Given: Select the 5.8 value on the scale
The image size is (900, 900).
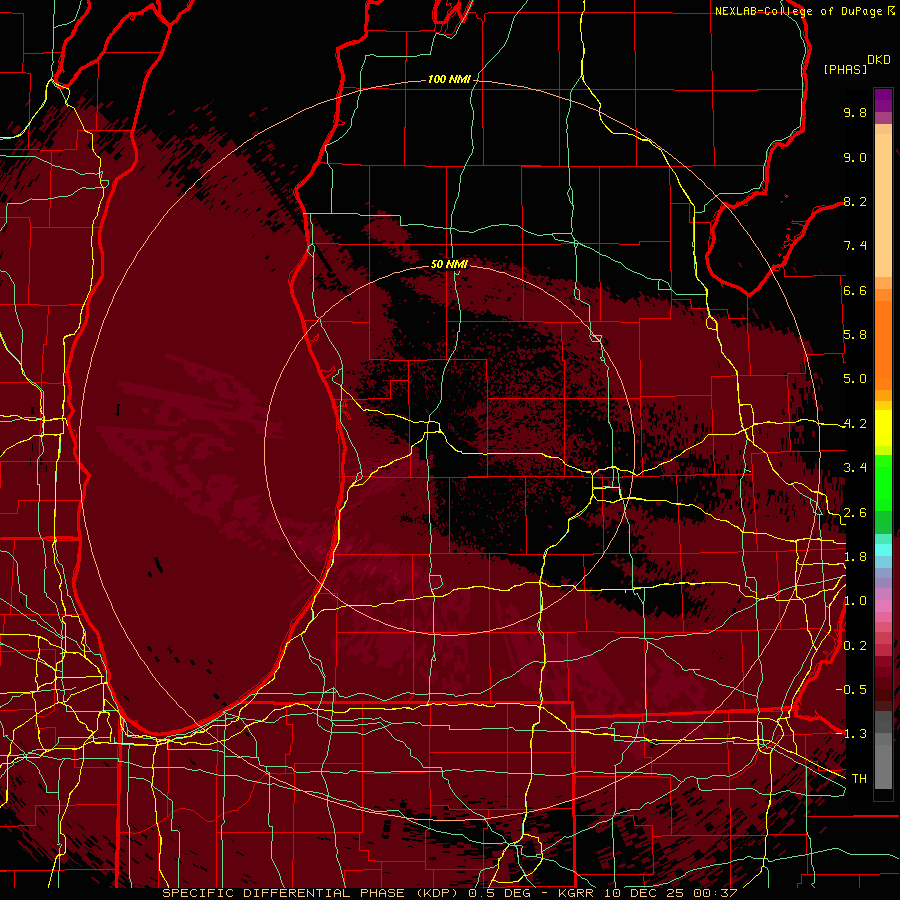Looking at the screenshot, I should pos(855,335).
